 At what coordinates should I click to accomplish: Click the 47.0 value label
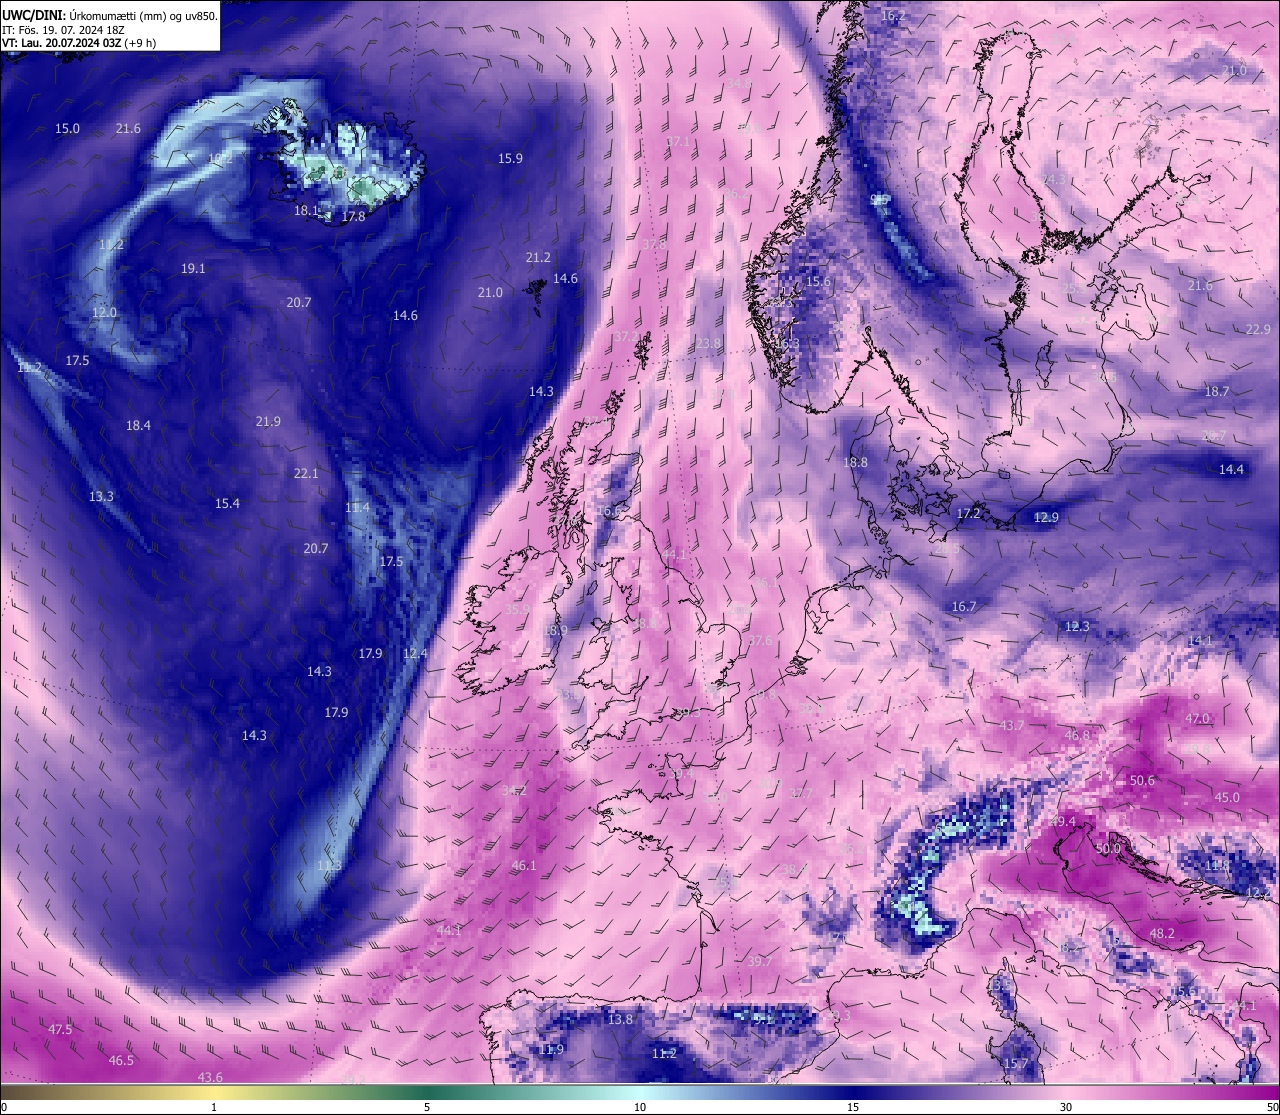click(1197, 719)
